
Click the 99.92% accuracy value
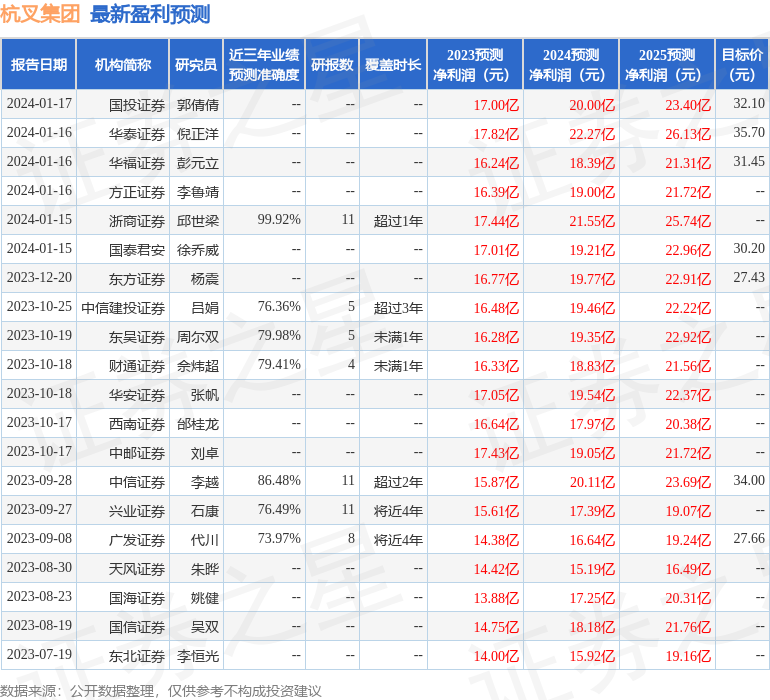pos(279,219)
